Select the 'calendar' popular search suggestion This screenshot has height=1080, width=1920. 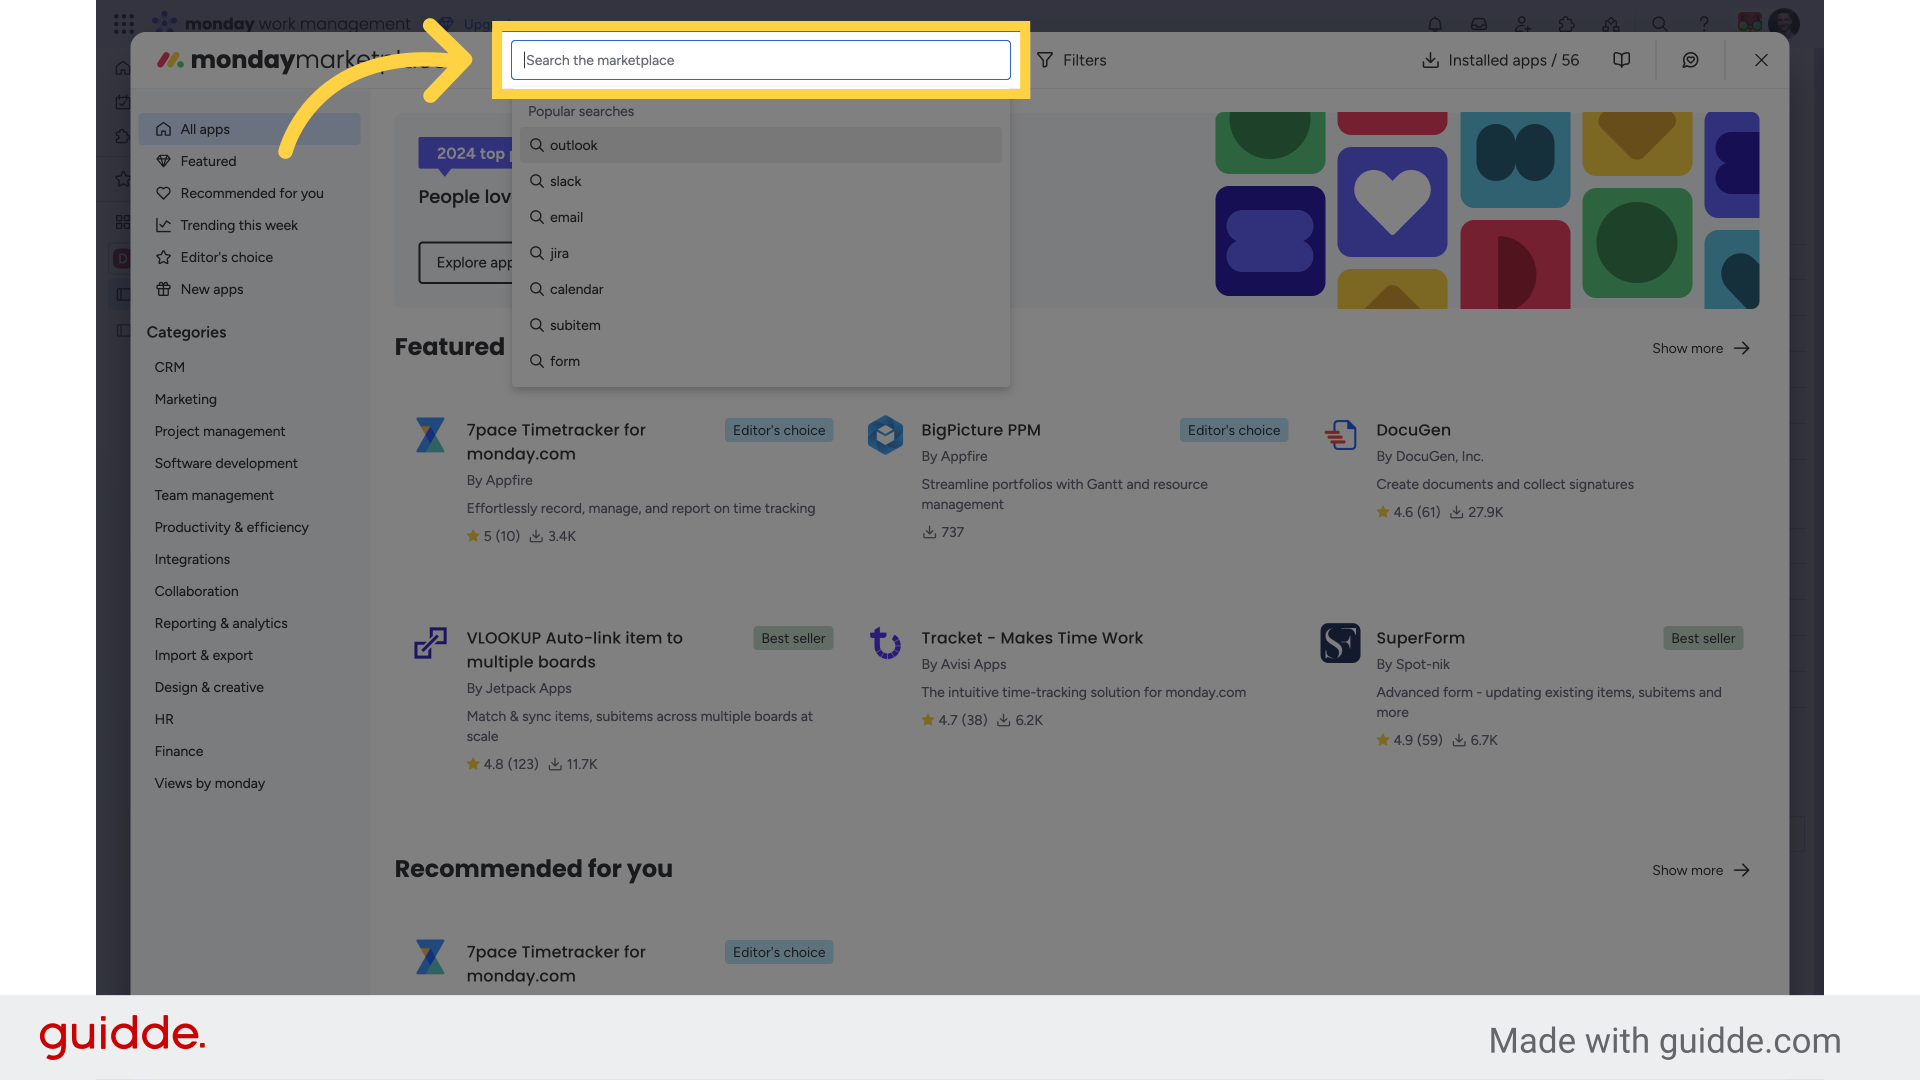[760, 289]
